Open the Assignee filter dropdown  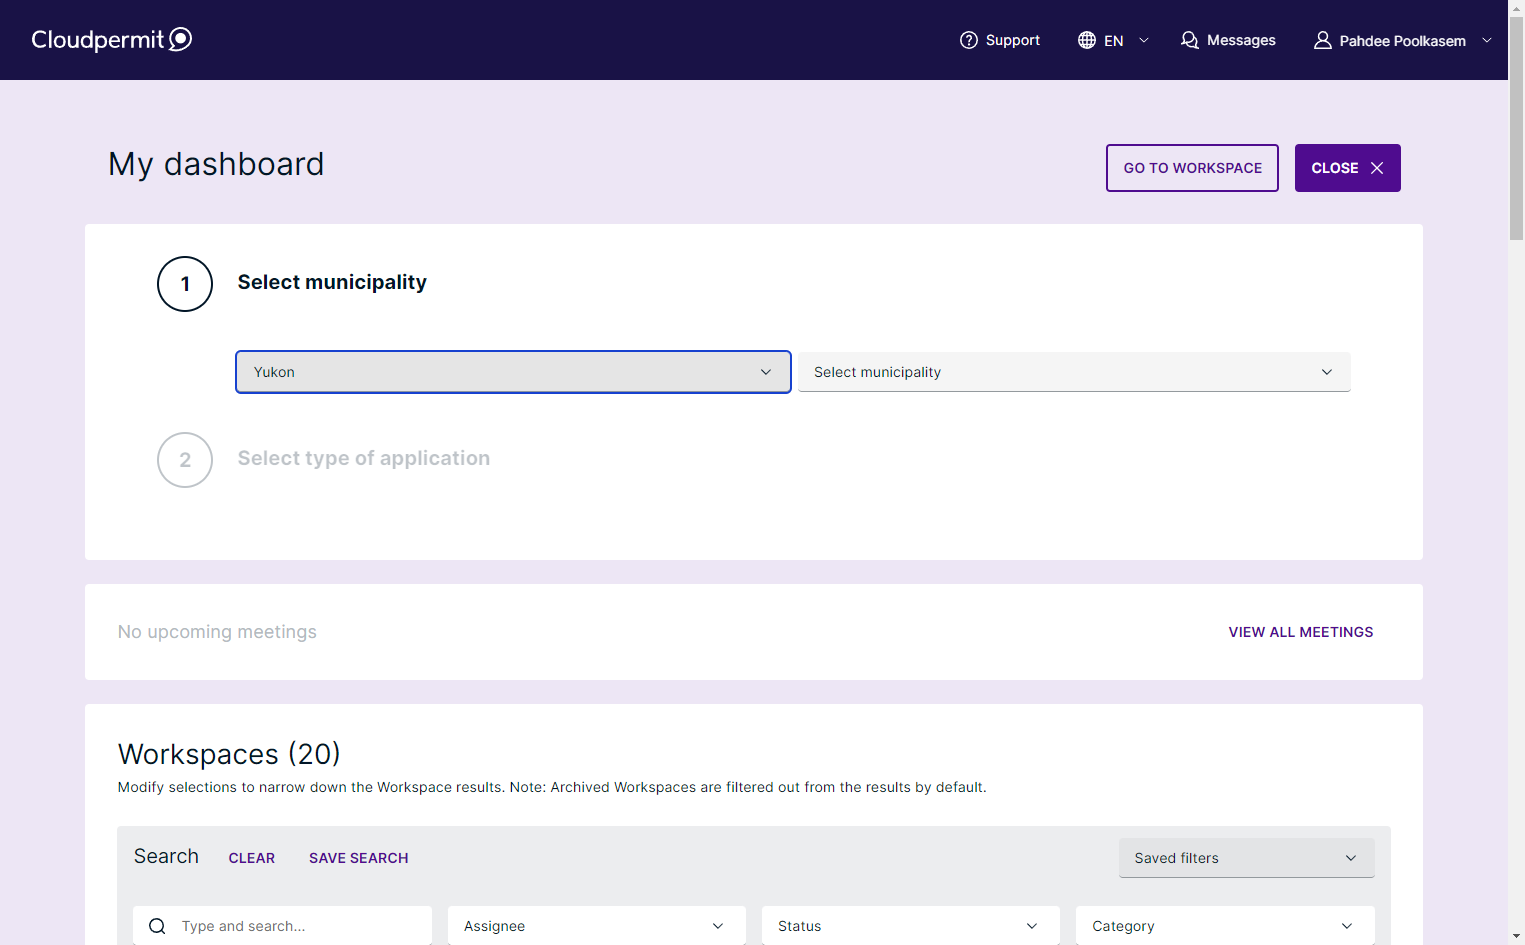[597, 926]
